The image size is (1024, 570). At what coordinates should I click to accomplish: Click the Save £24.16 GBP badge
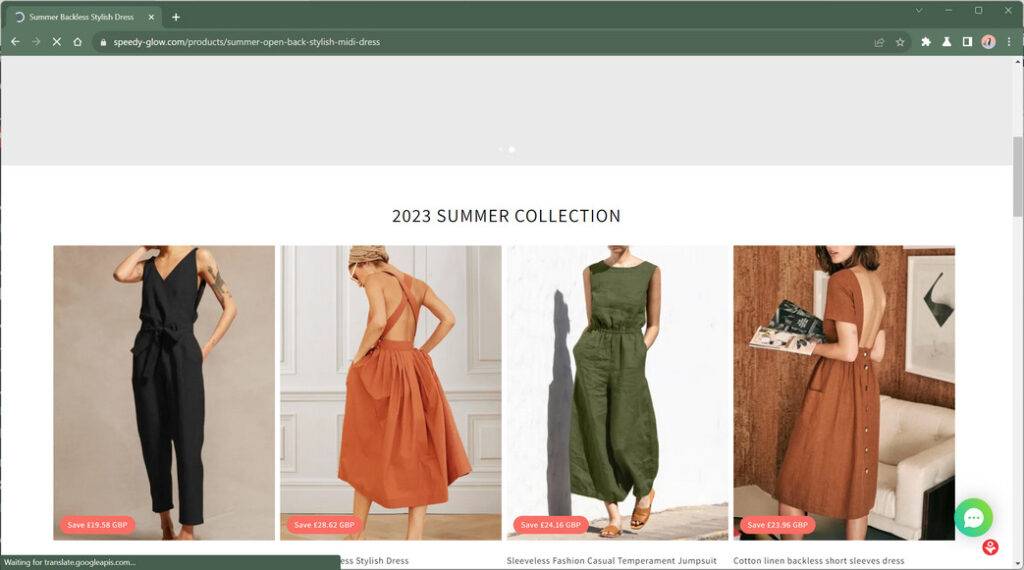click(551, 525)
